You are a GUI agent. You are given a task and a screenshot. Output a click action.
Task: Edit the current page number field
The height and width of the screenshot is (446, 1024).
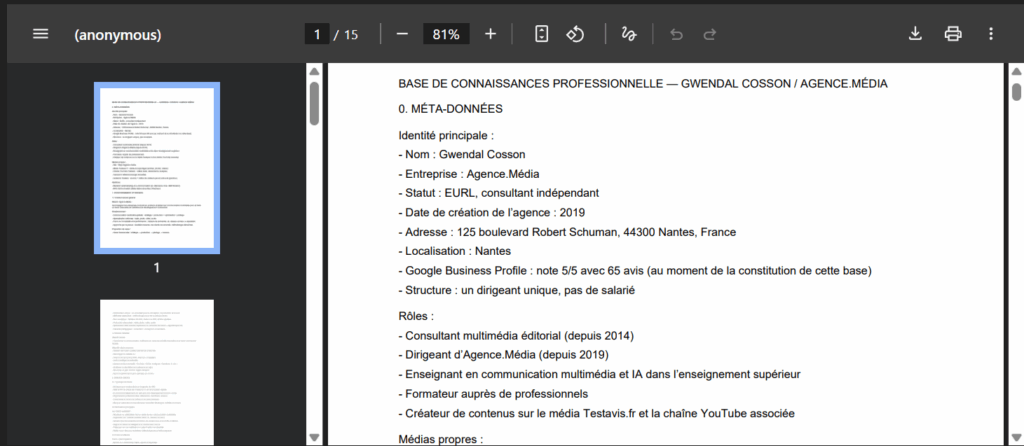click(x=317, y=34)
